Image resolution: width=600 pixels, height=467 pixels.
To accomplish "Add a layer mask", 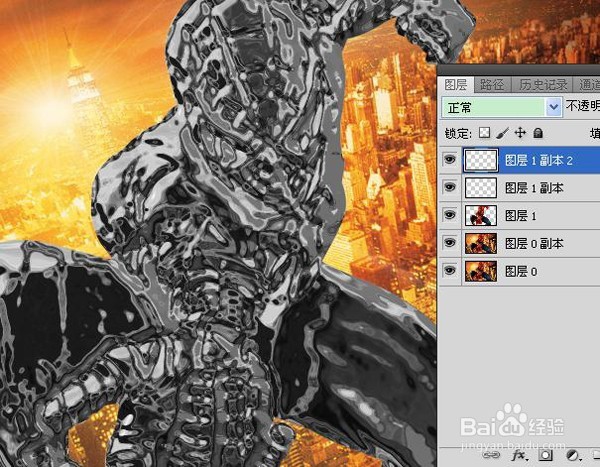I will click(x=546, y=455).
